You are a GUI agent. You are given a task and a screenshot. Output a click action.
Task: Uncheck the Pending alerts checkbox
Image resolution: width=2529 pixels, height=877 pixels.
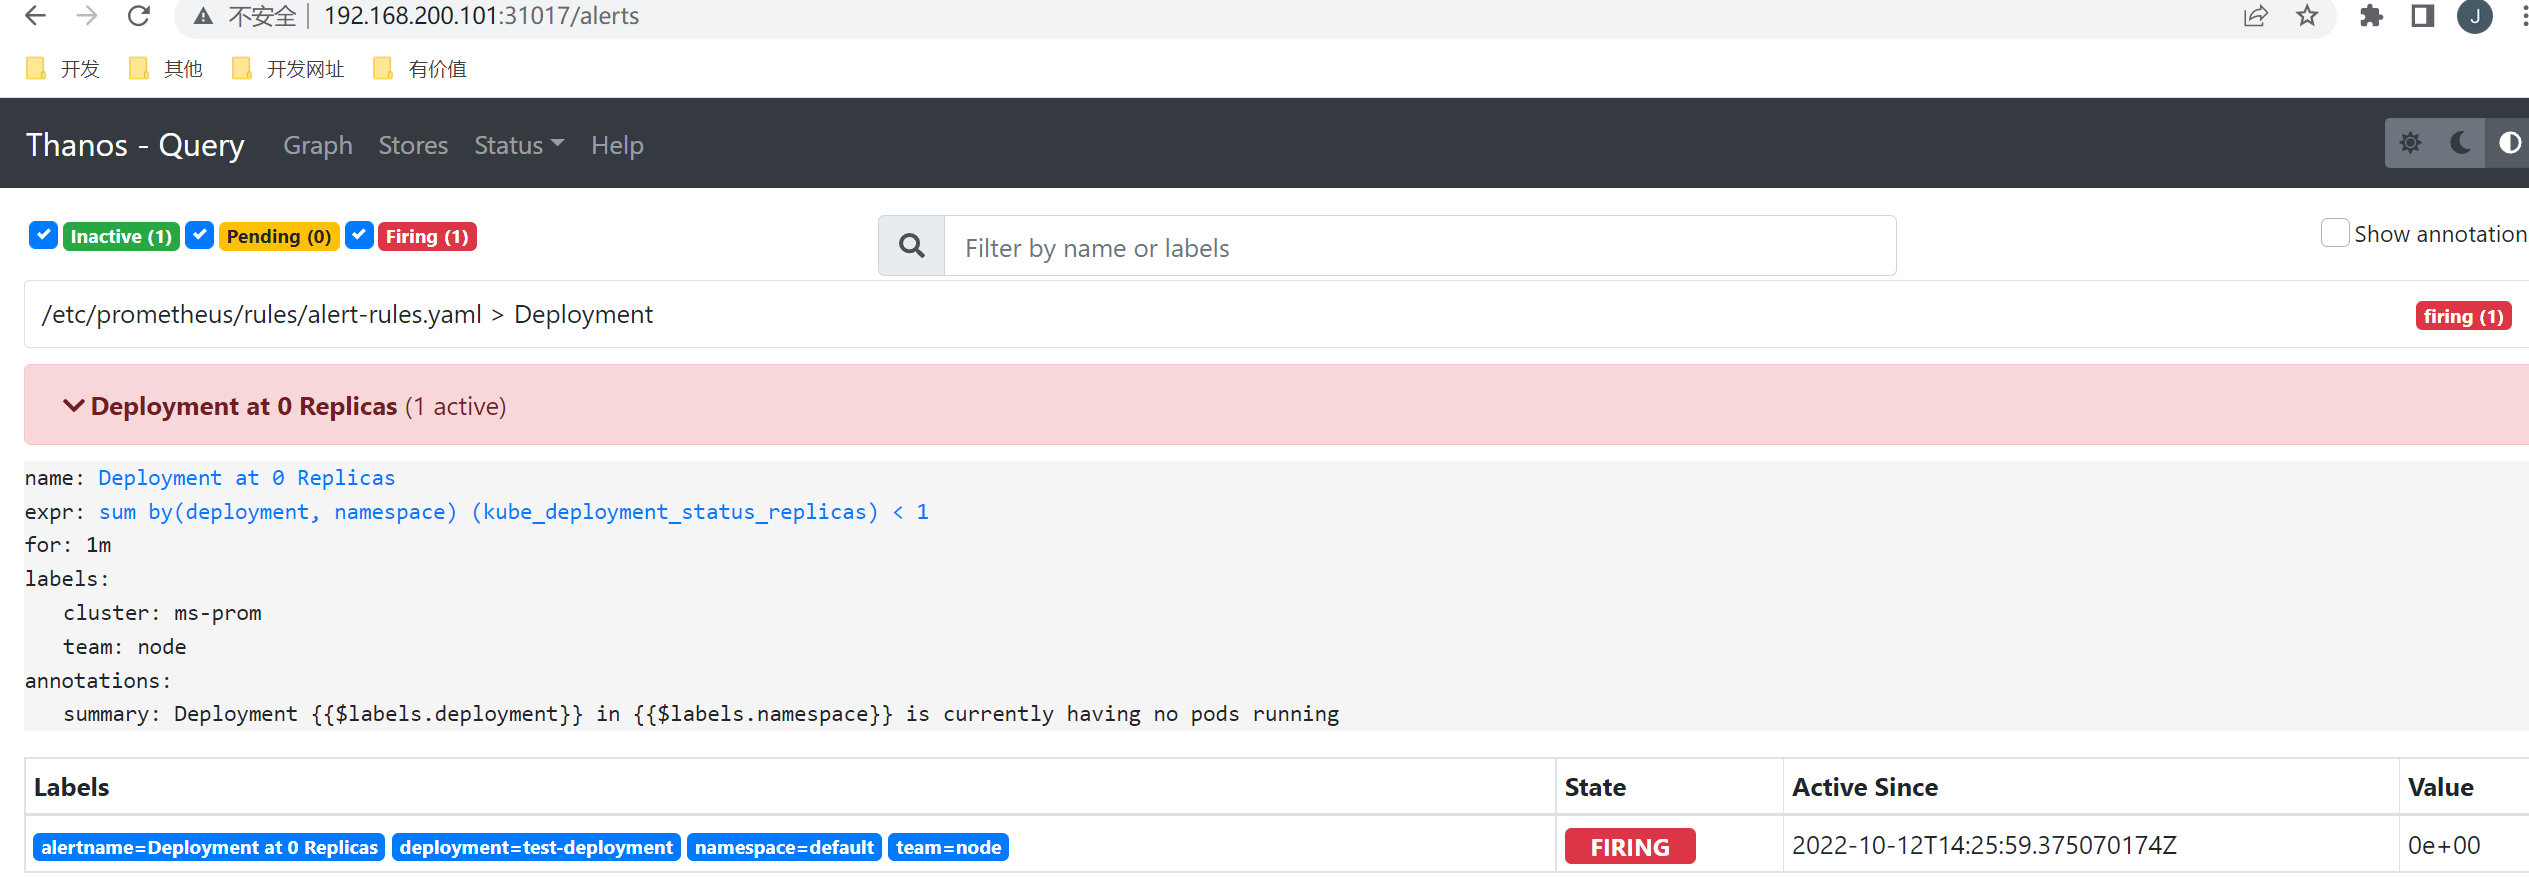[200, 235]
